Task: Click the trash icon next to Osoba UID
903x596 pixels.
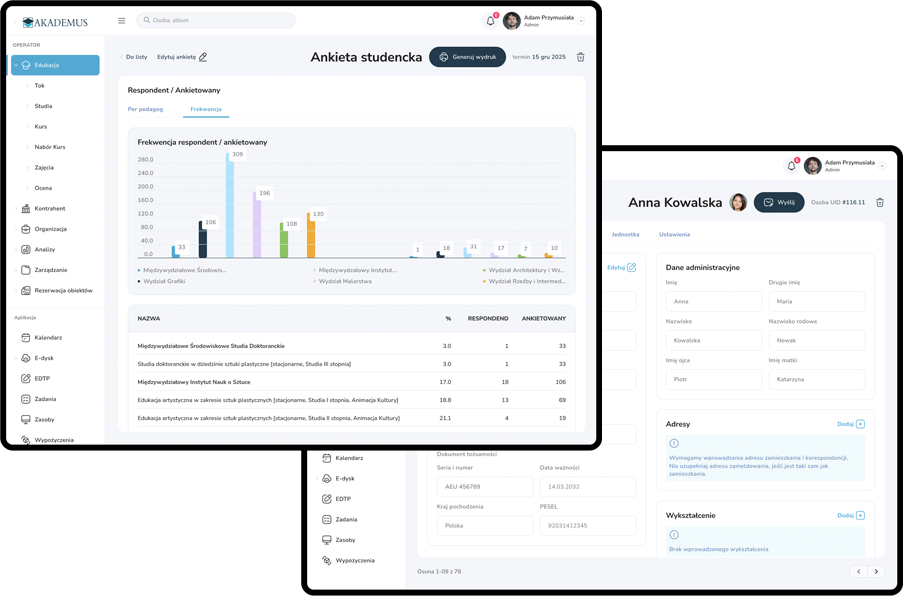Action: click(880, 202)
